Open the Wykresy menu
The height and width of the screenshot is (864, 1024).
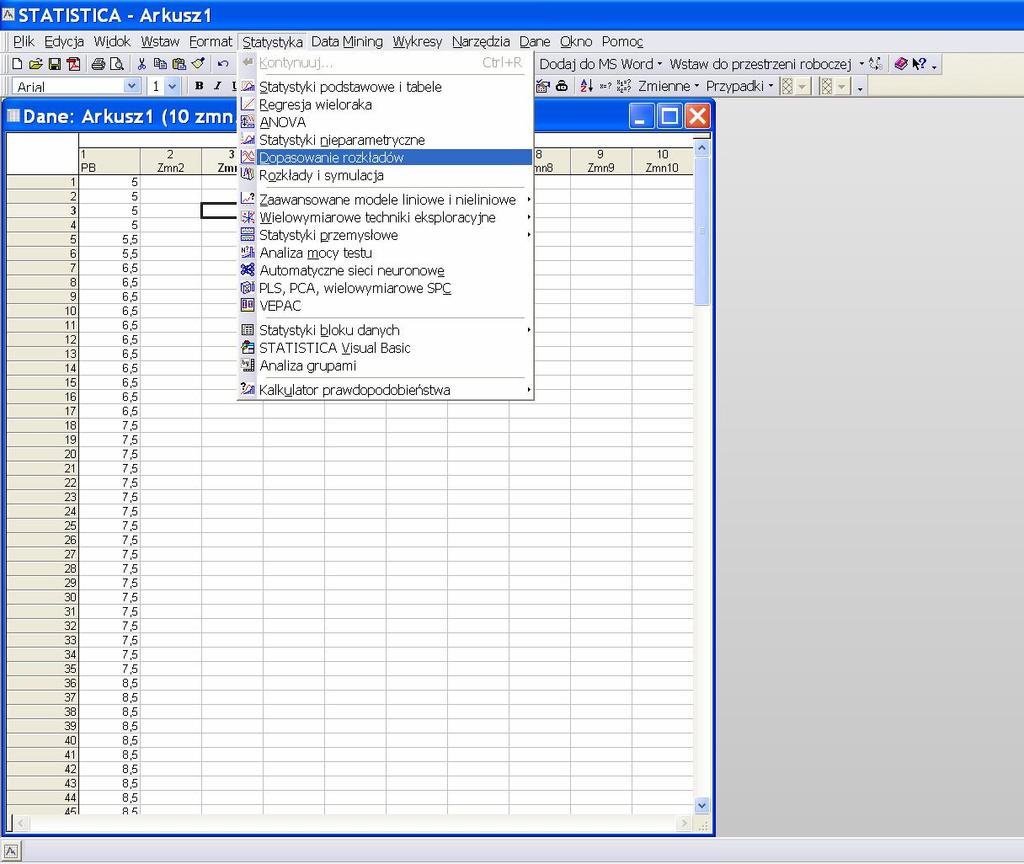click(417, 42)
